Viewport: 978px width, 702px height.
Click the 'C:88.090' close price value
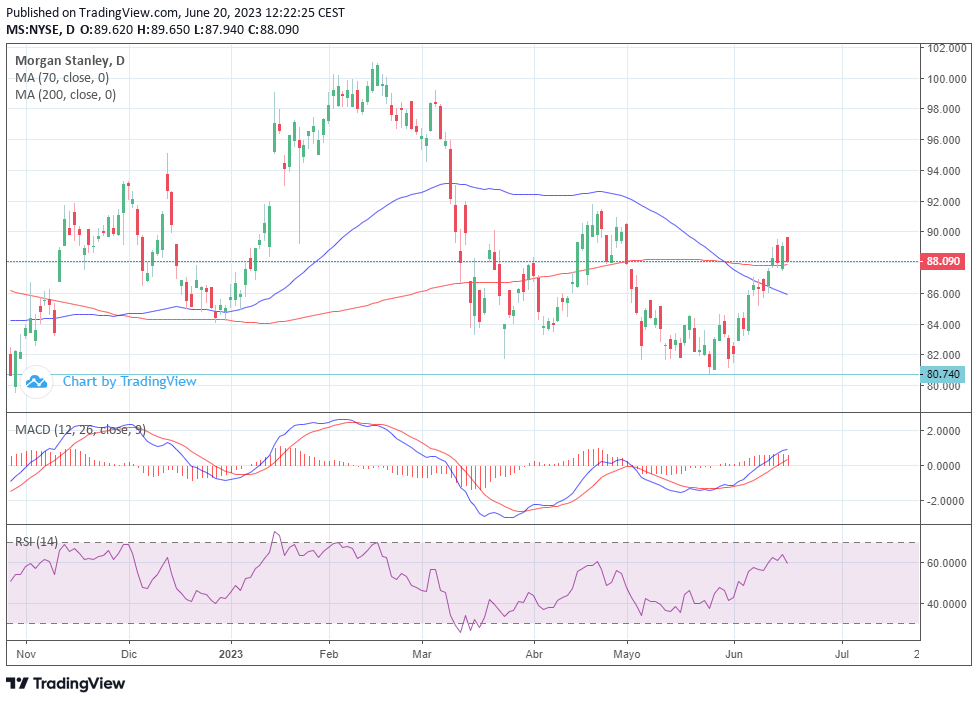pos(274,29)
